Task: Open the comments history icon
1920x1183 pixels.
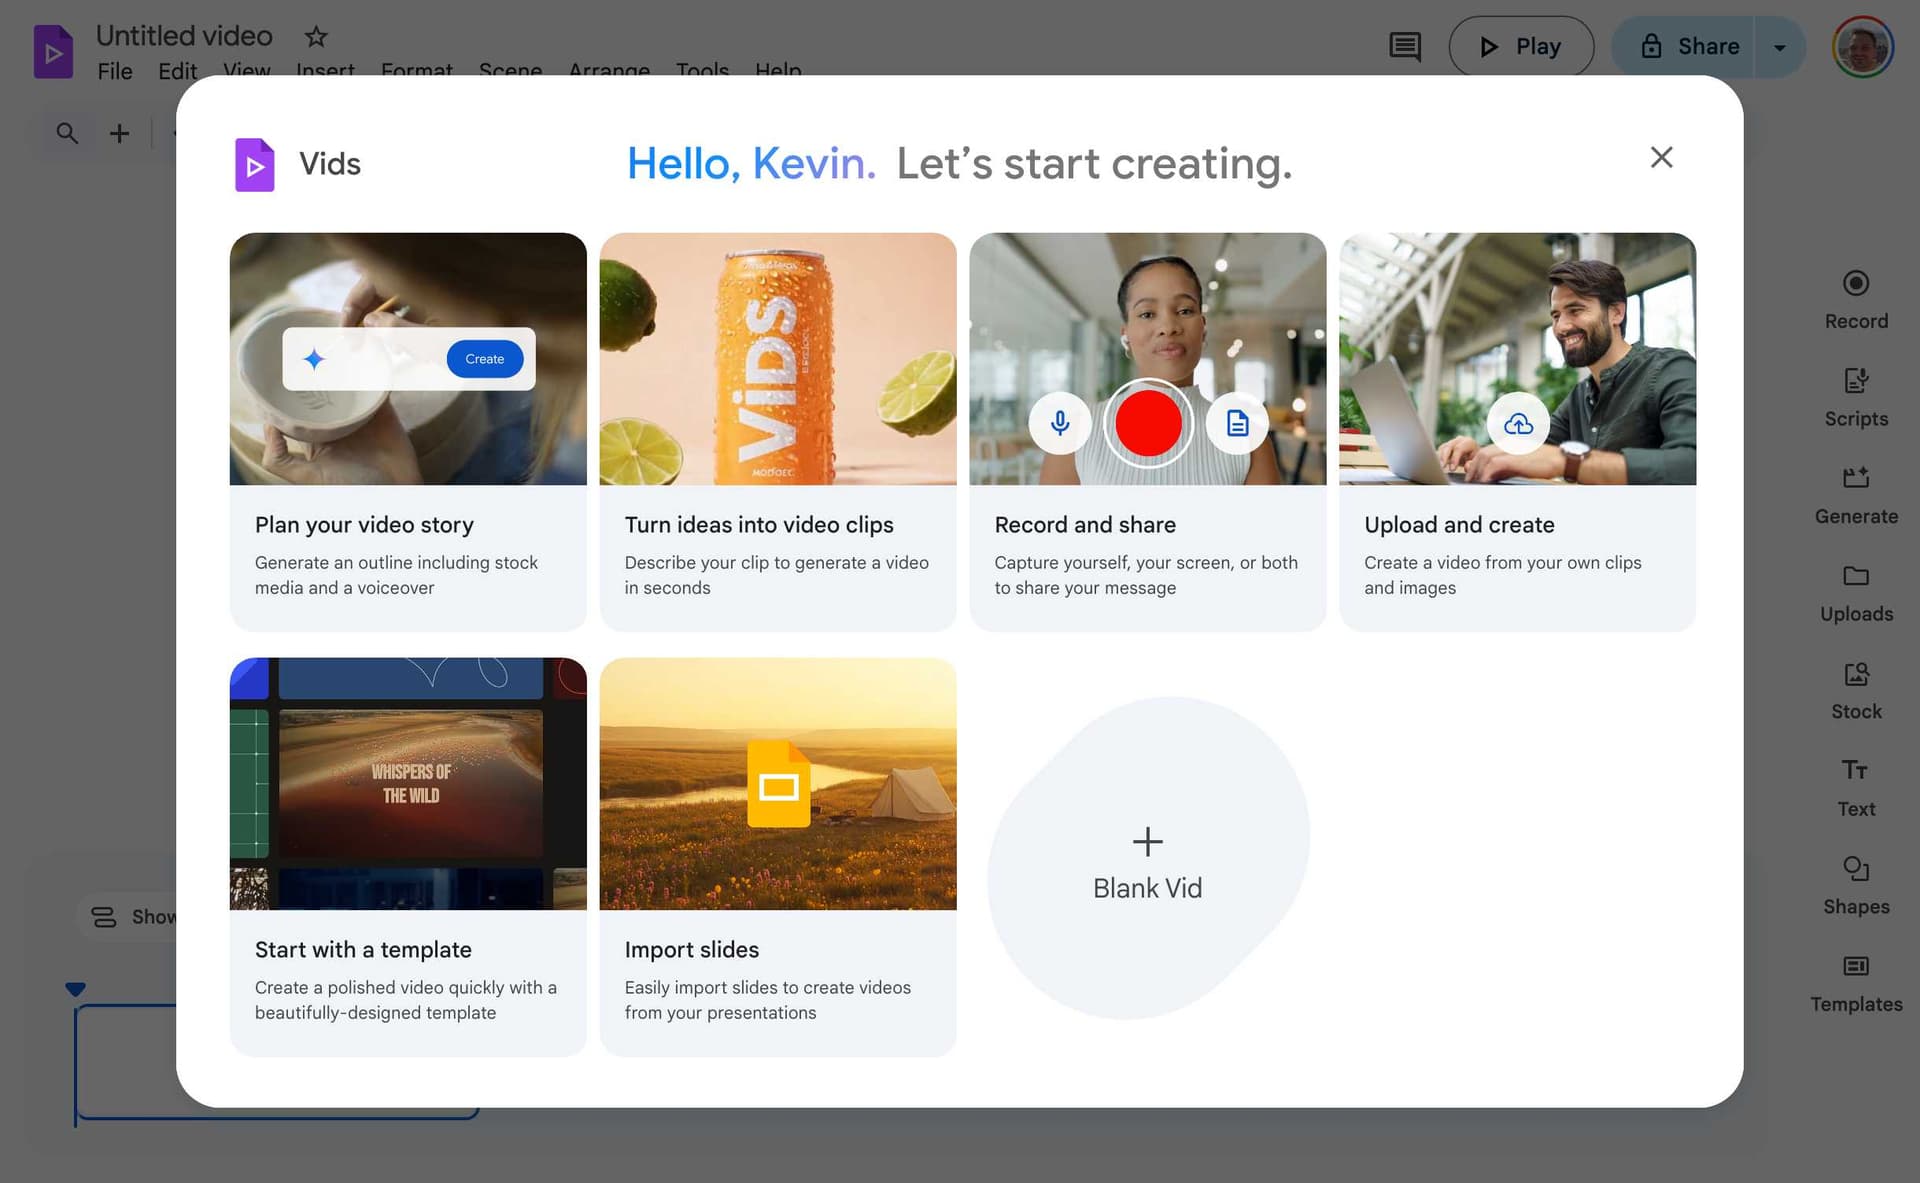Action: pyautogui.click(x=1404, y=47)
